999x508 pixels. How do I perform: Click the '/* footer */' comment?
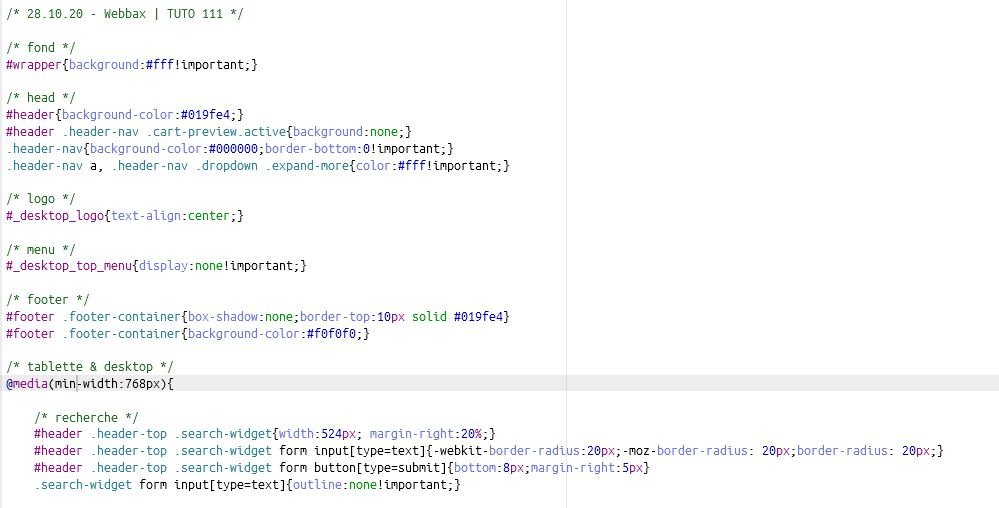[x=48, y=300]
